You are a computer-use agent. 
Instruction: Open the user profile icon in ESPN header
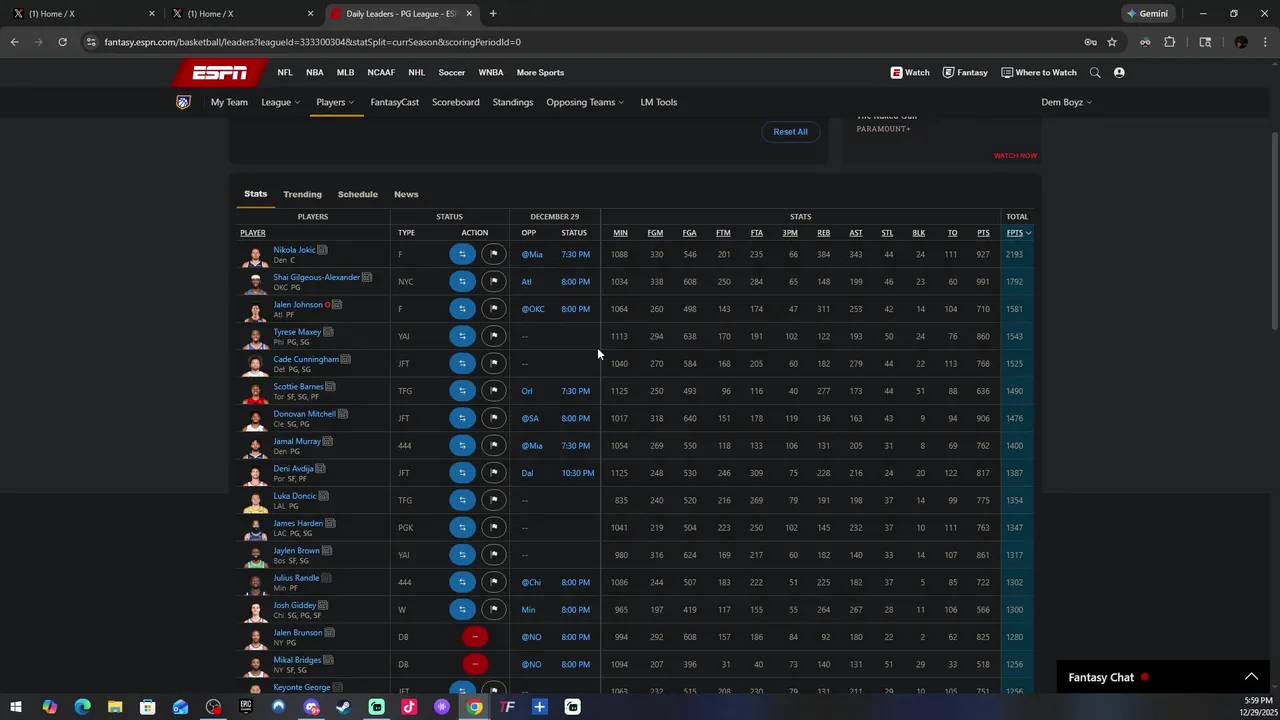(x=1119, y=72)
